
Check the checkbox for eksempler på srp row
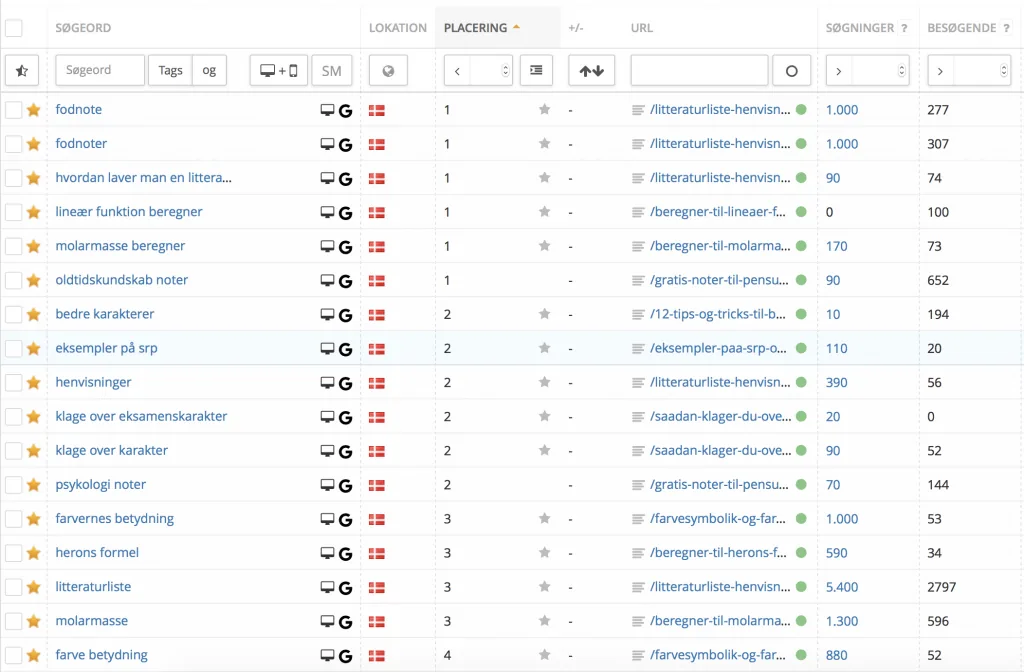14,348
